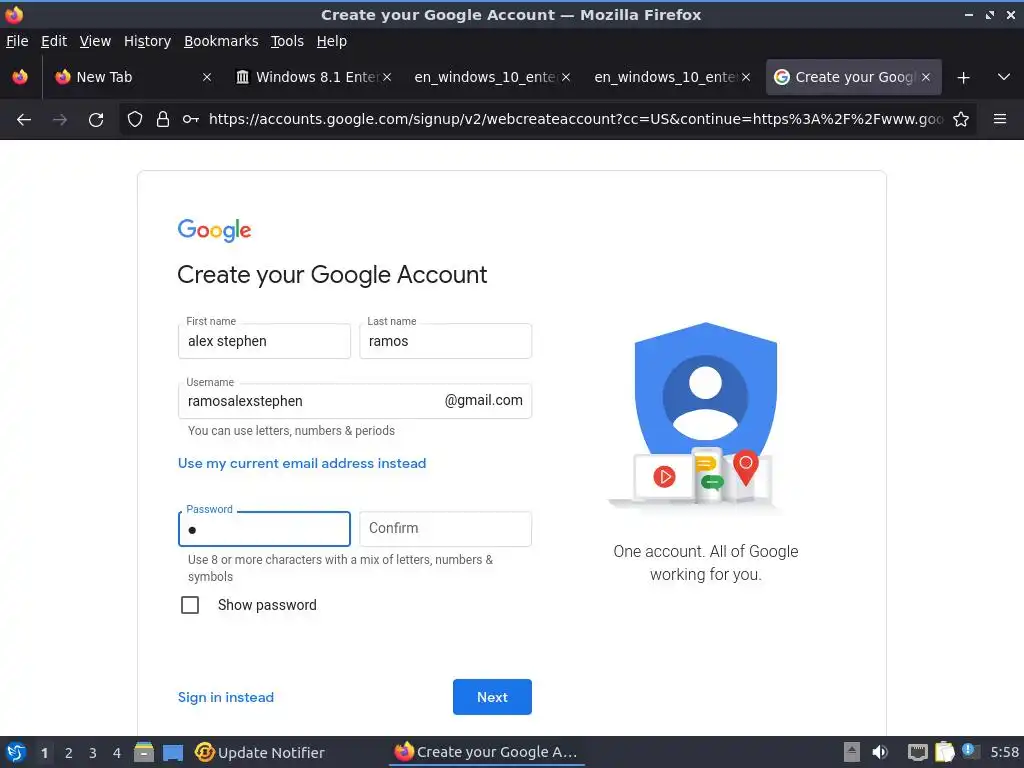
Task: Click the show desktop taskbar icon
Action: [173, 752]
